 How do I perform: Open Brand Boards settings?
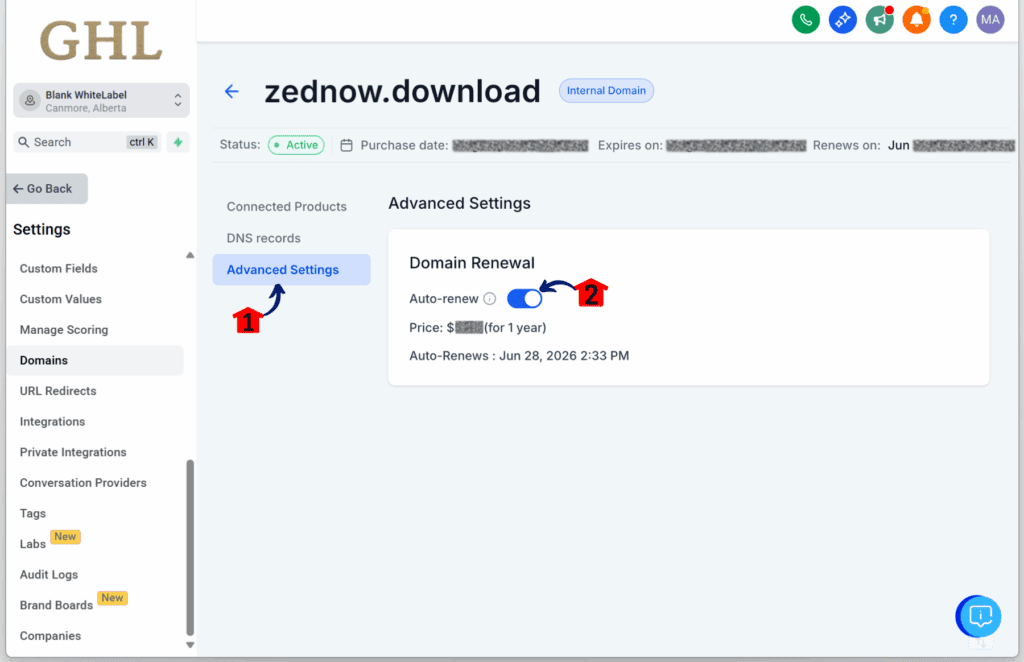[x=56, y=605]
